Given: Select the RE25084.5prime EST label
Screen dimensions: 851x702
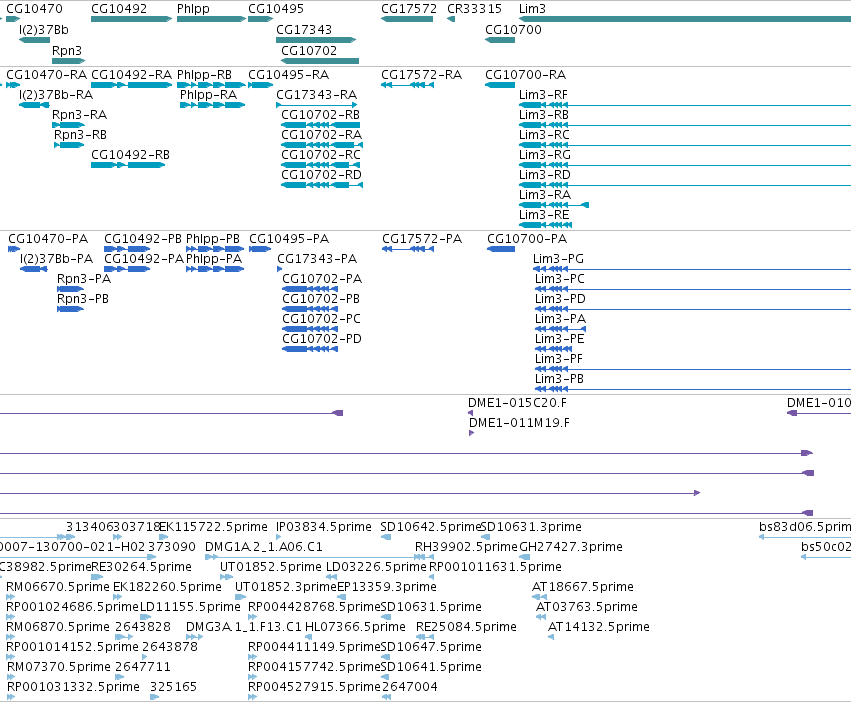Looking at the screenshot, I should click(466, 627).
